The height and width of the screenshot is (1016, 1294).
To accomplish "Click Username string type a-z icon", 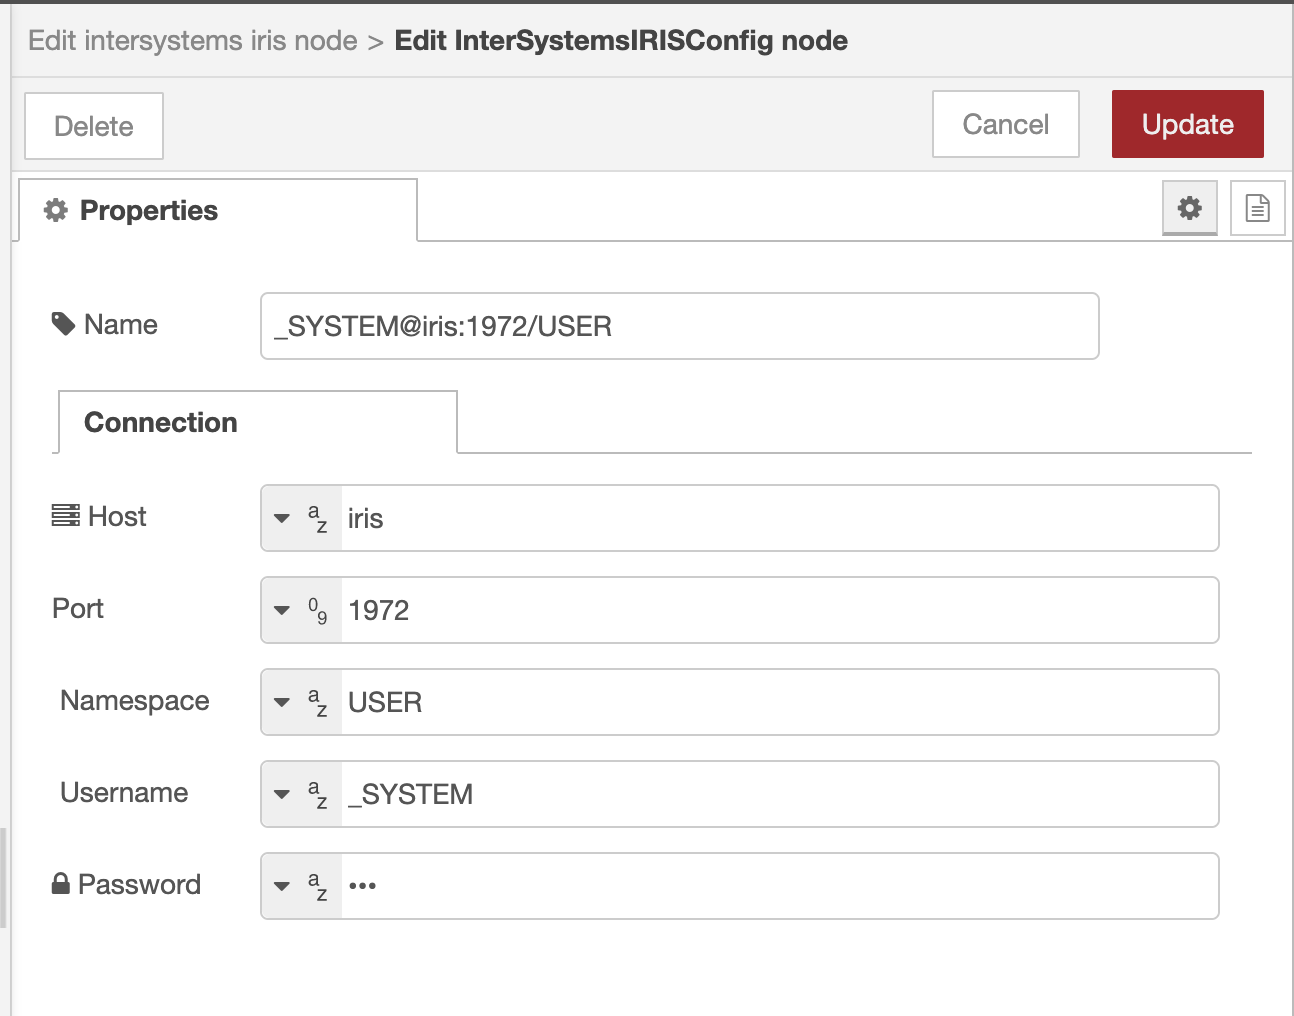I will click(317, 794).
